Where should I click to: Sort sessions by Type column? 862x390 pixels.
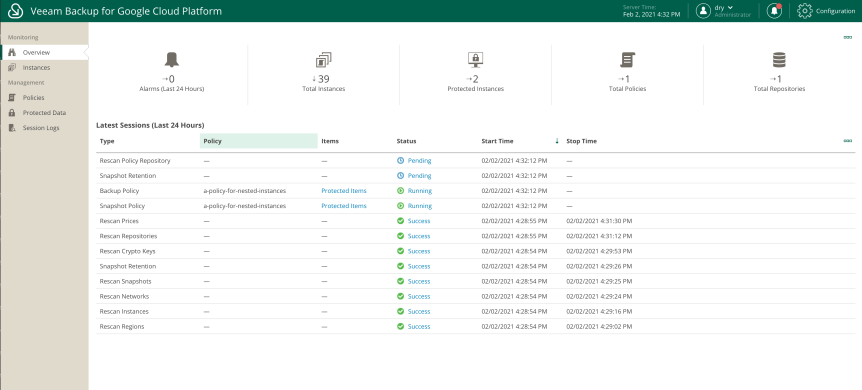[107, 141]
